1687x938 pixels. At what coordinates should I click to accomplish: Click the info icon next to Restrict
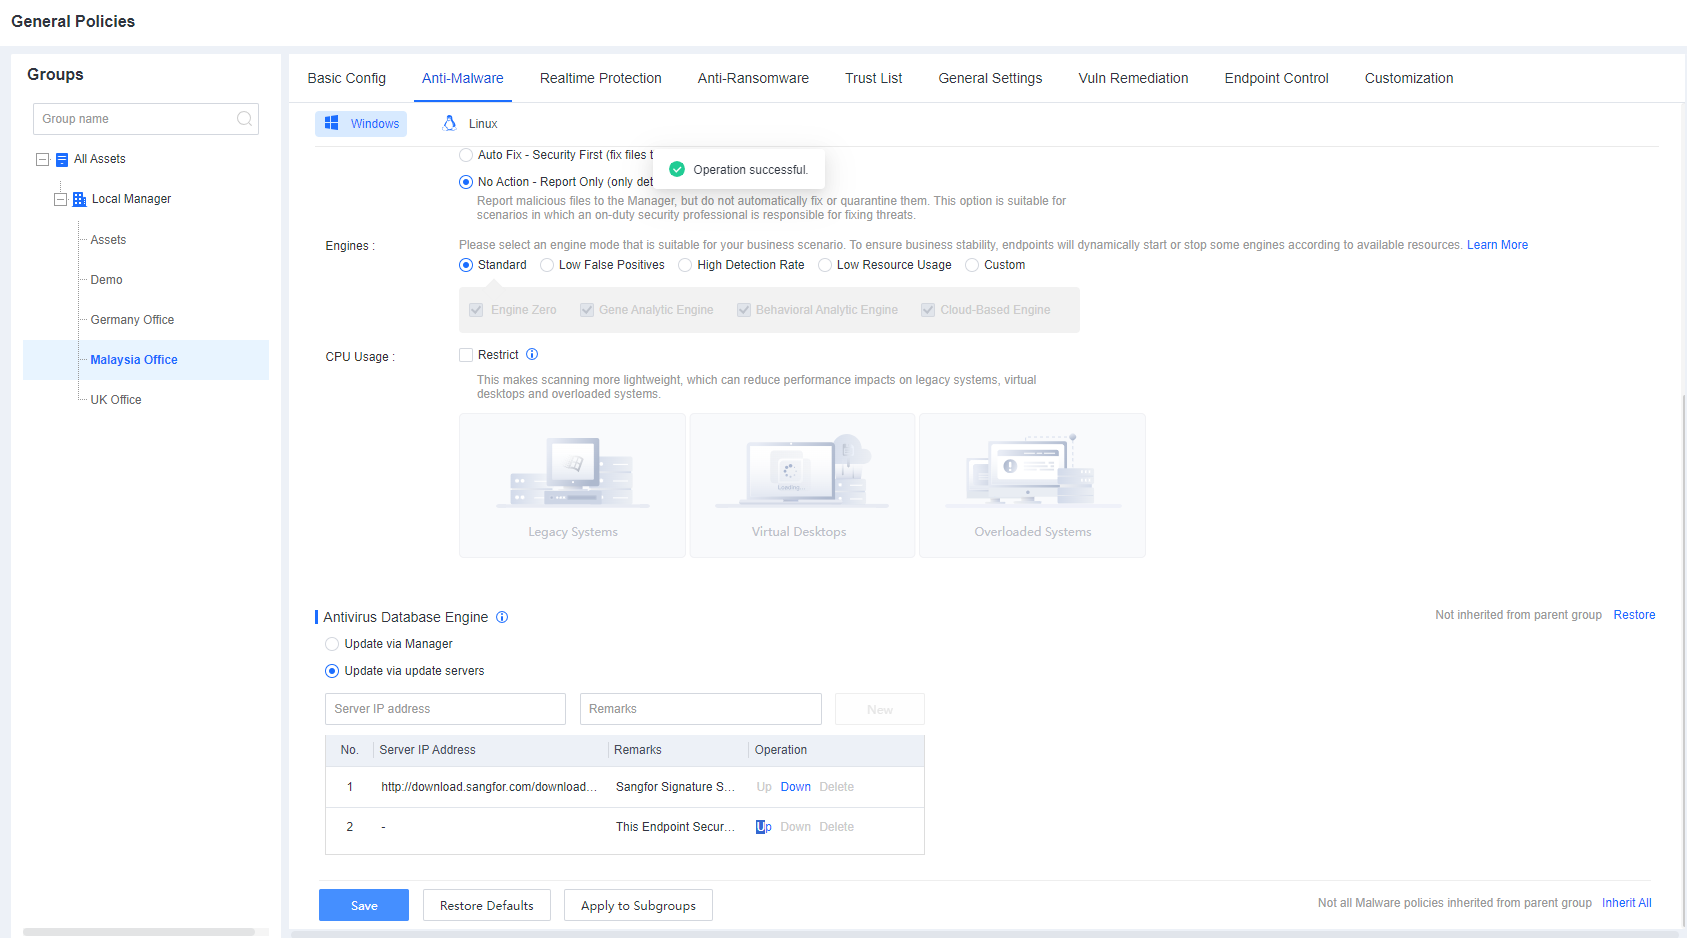532,354
